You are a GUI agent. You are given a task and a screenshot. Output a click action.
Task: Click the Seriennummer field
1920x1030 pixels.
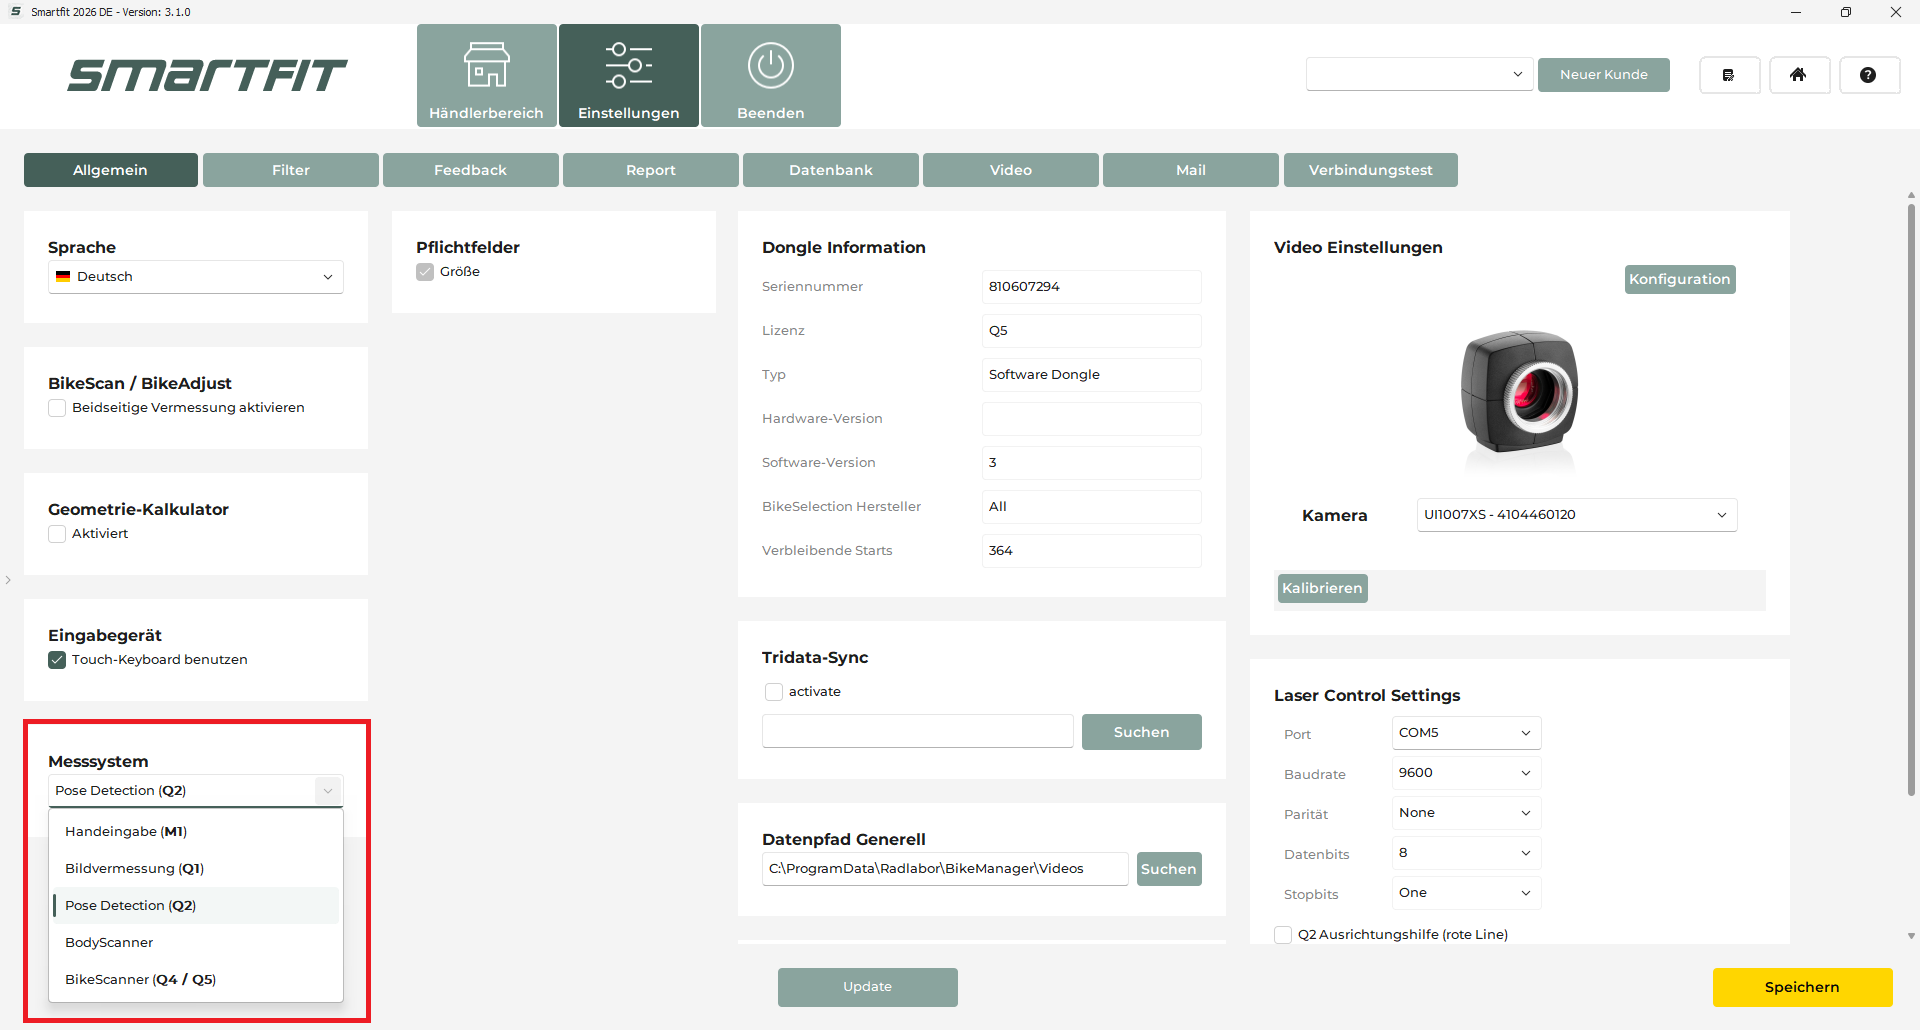(x=1092, y=287)
